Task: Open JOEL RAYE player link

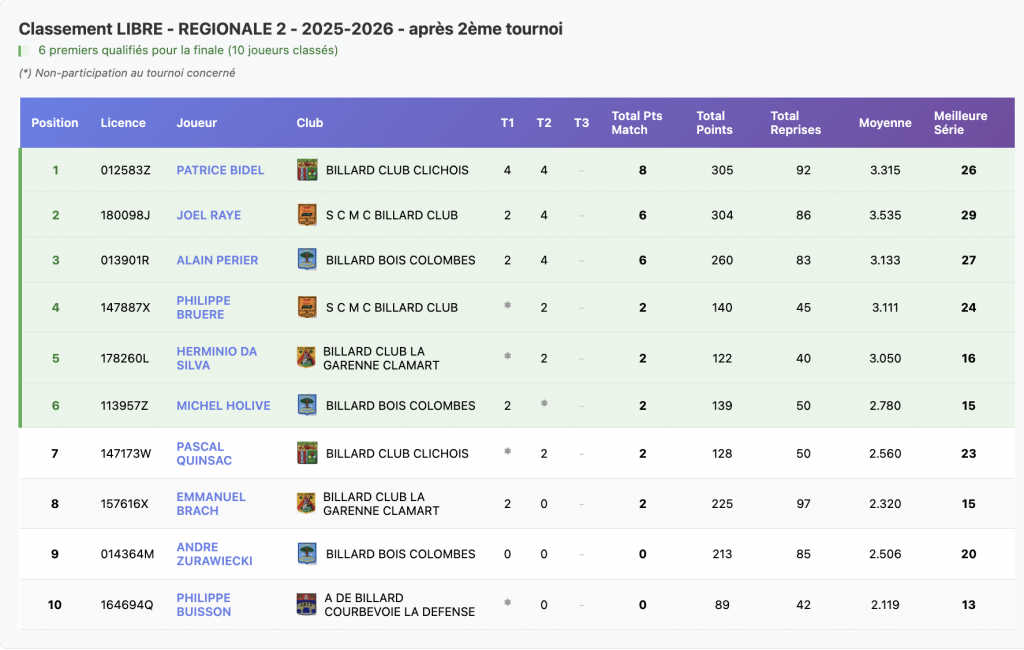Action: tap(208, 215)
